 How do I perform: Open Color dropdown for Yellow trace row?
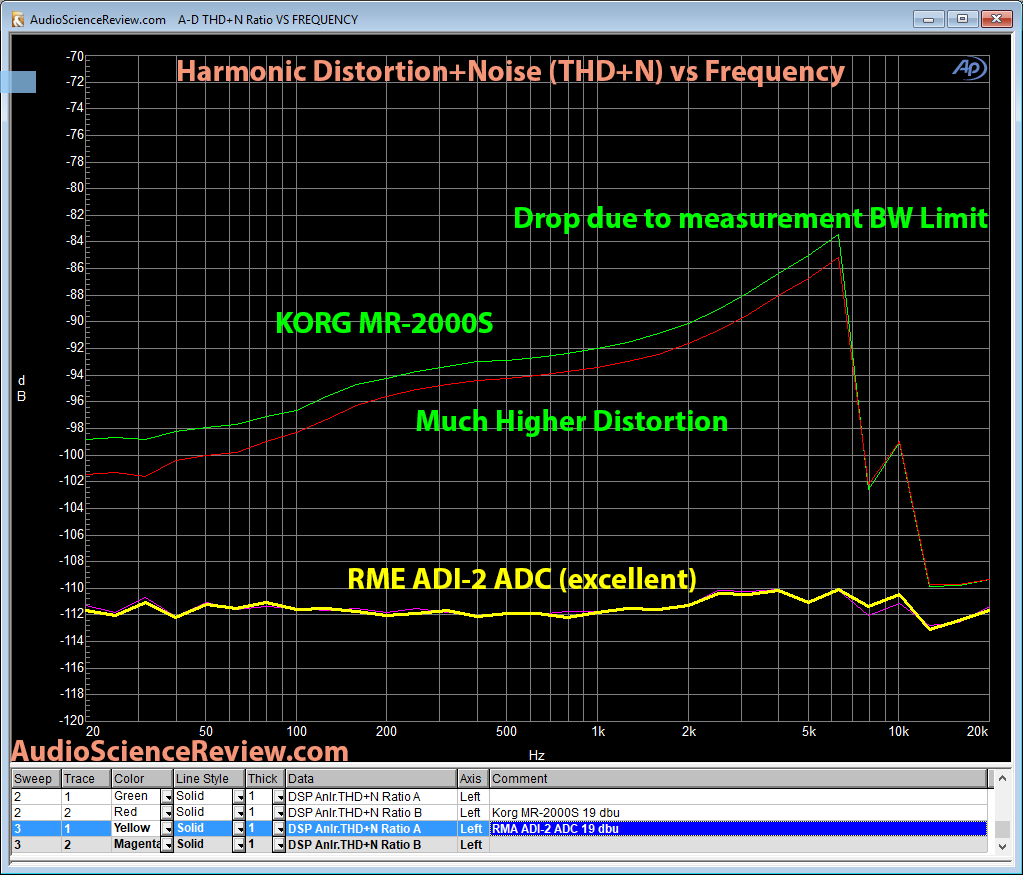(x=167, y=829)
